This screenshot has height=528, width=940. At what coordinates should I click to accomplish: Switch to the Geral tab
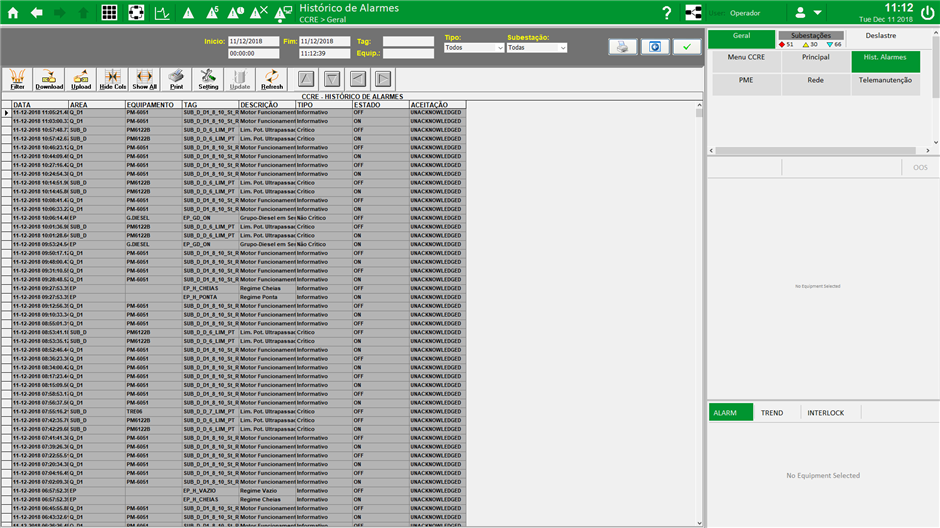click(742, 39)
